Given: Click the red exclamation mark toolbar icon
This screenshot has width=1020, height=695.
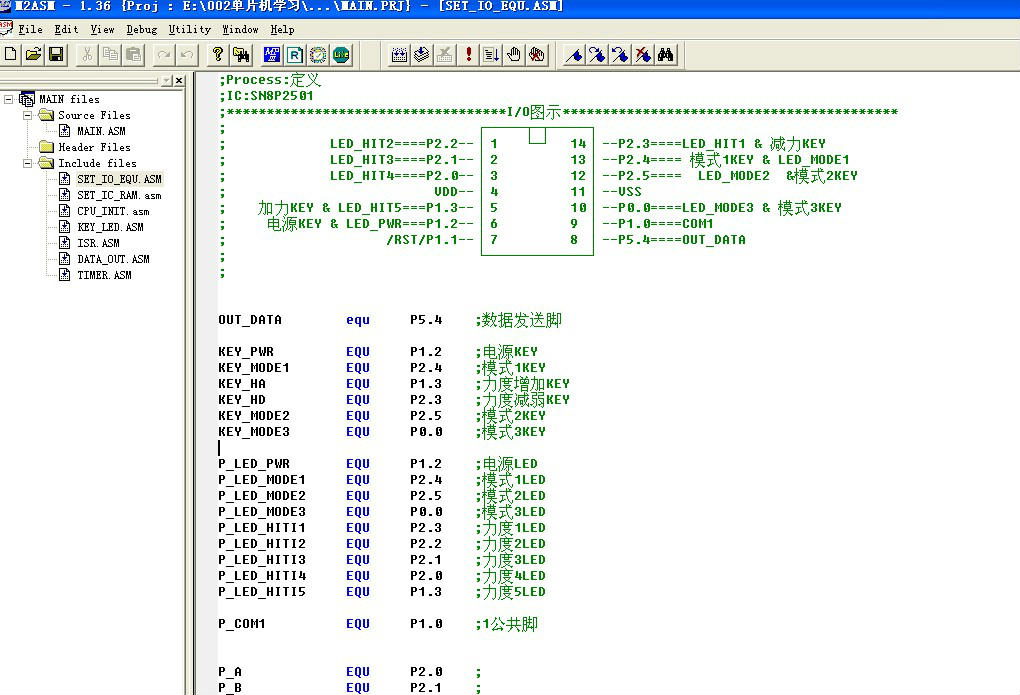Looking at the screenshot, I should pyautogui.click(x=469, y=54).
